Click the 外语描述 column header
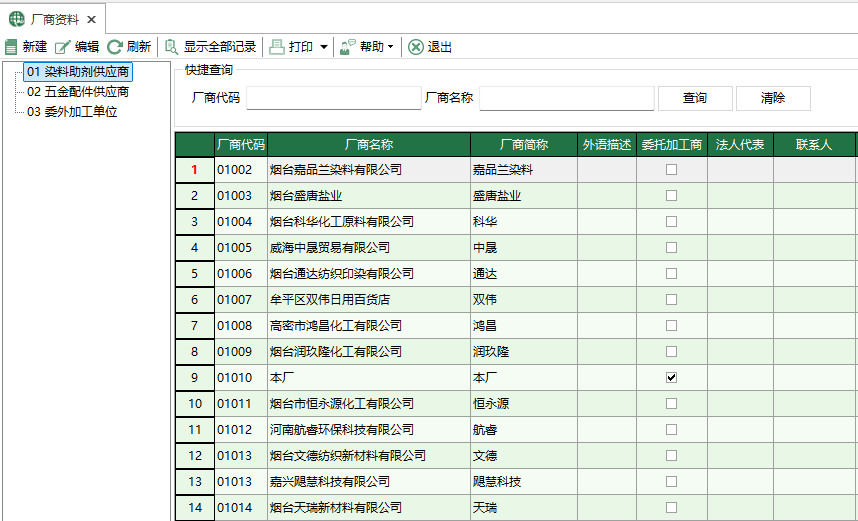This screenshot has width=858, height=521. [x=607, y=144]
